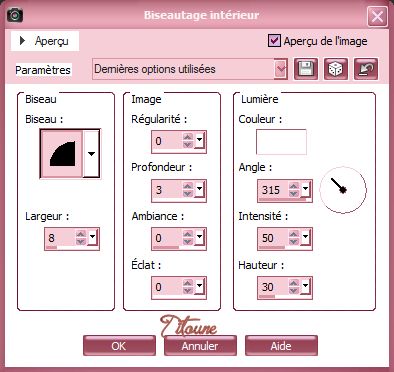Open the Paramètres presets dropdown
Screen dimensions: 394x372
pyautogui.click(x=280, y=69)
